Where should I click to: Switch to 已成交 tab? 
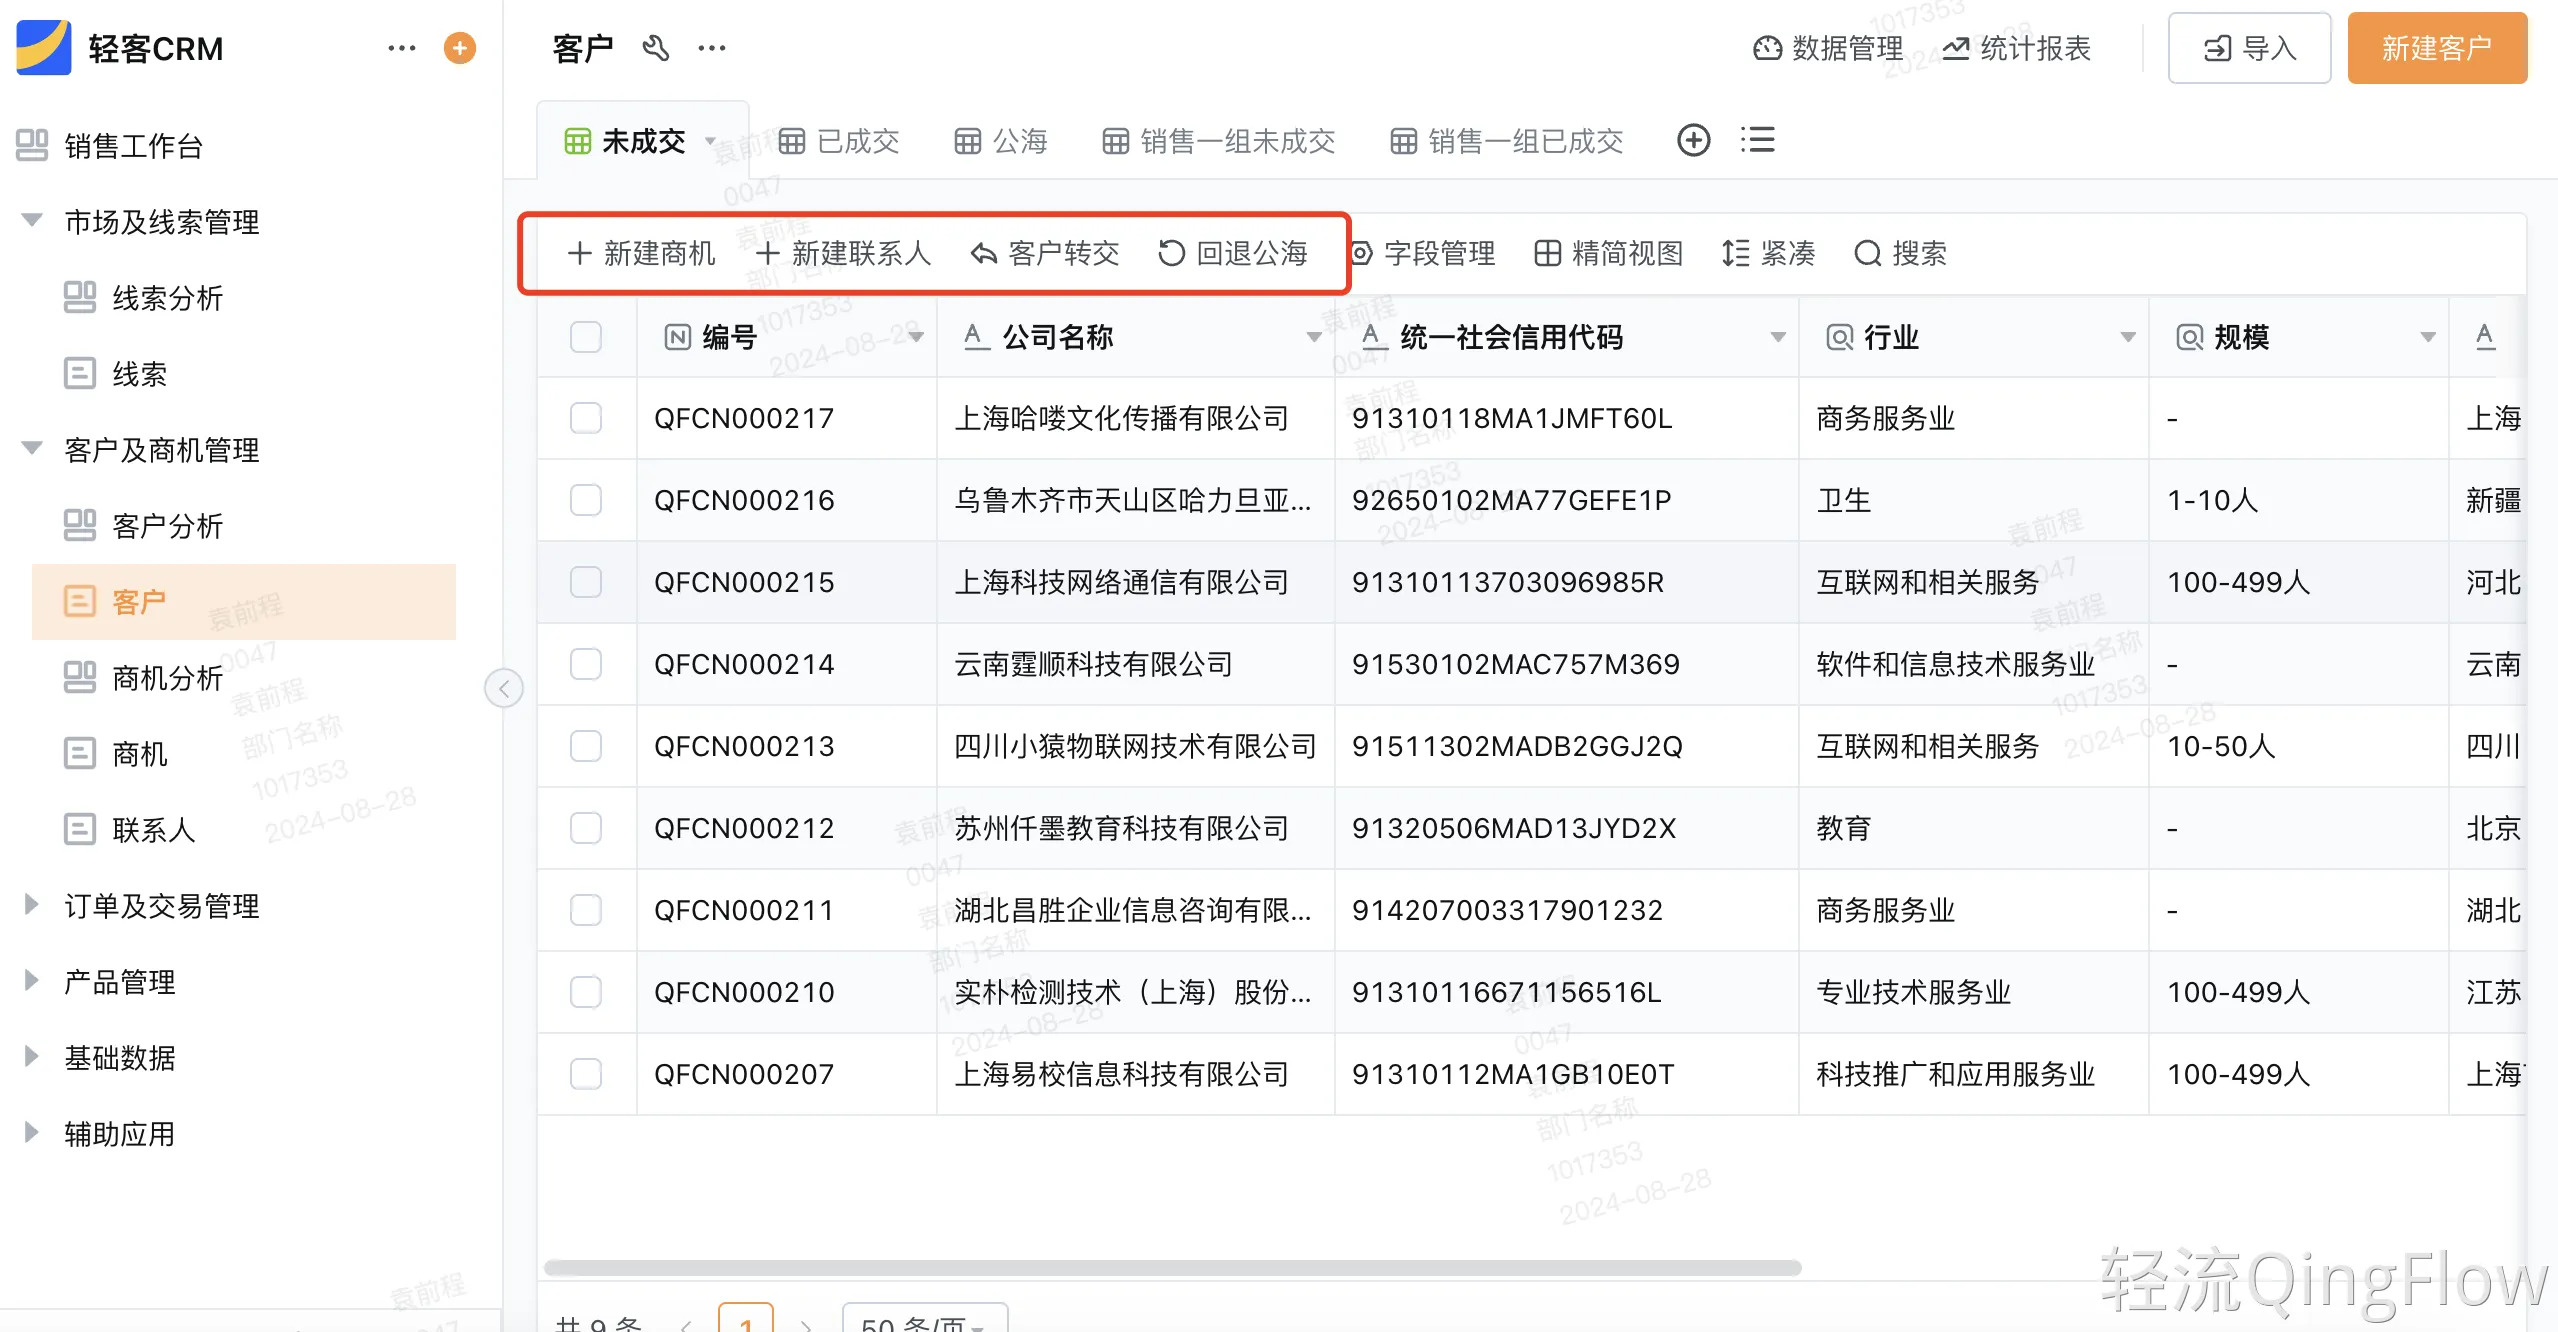[839, 141]
